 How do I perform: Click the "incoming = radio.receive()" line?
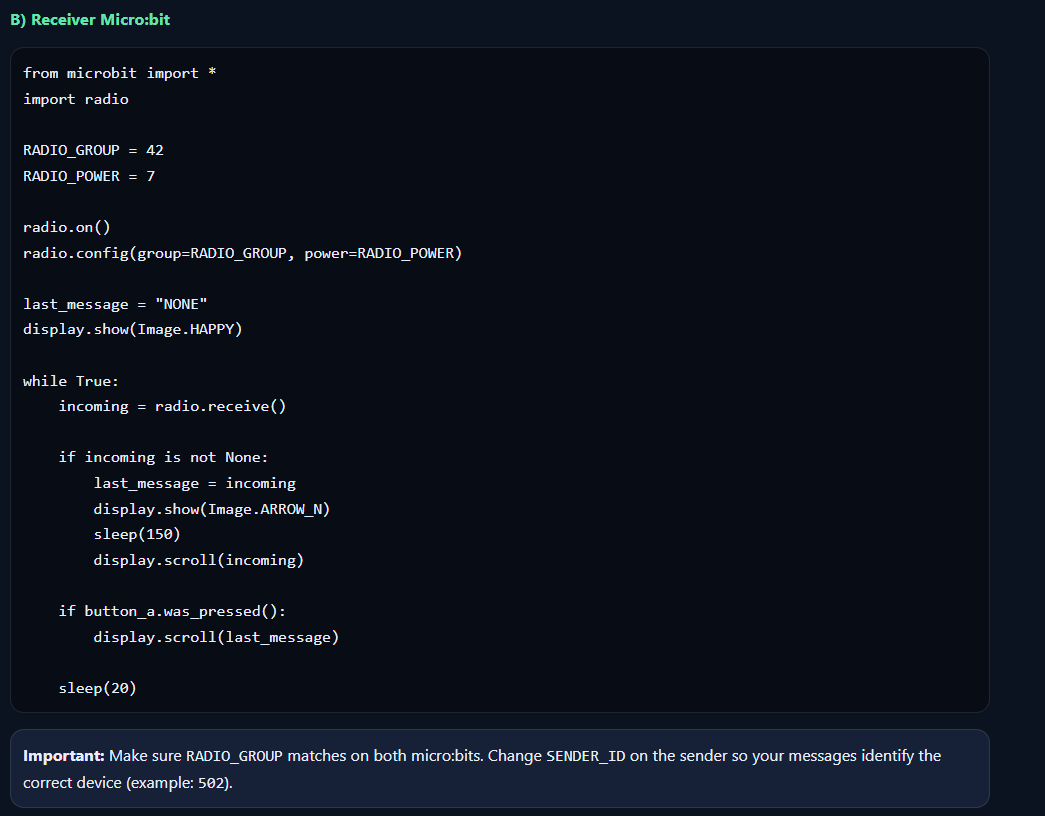[172, 406]
